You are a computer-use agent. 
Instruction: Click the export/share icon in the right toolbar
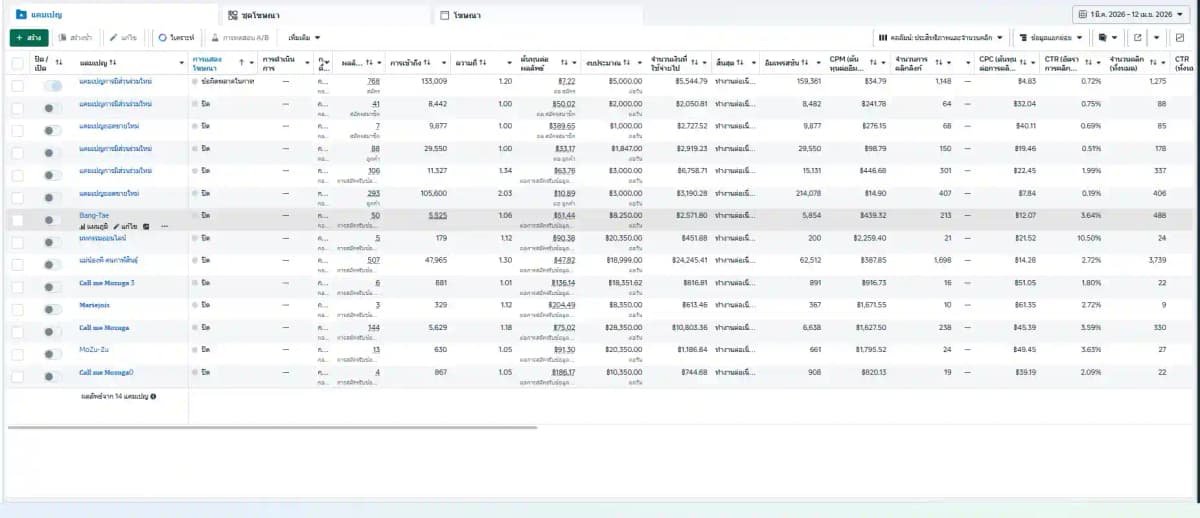pos(1137,37)
